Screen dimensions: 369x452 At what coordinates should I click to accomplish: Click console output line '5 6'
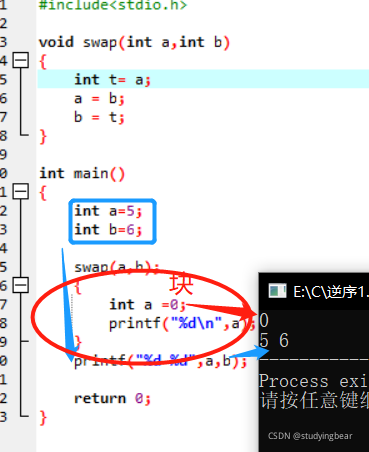pyautogui.click(x=274, y=340)
